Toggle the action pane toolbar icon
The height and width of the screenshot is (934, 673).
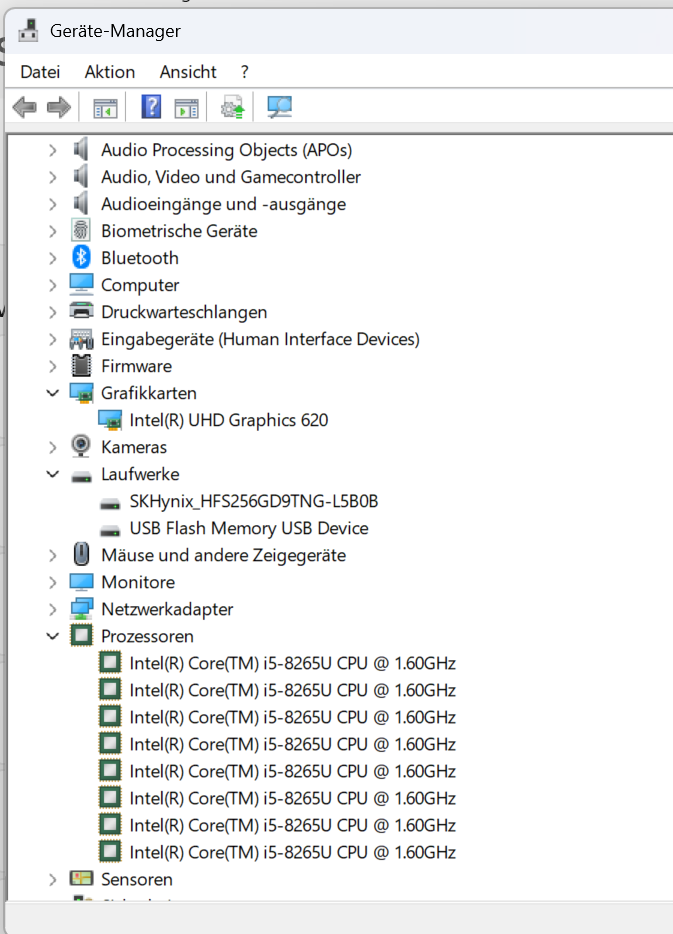pos(186,108)
